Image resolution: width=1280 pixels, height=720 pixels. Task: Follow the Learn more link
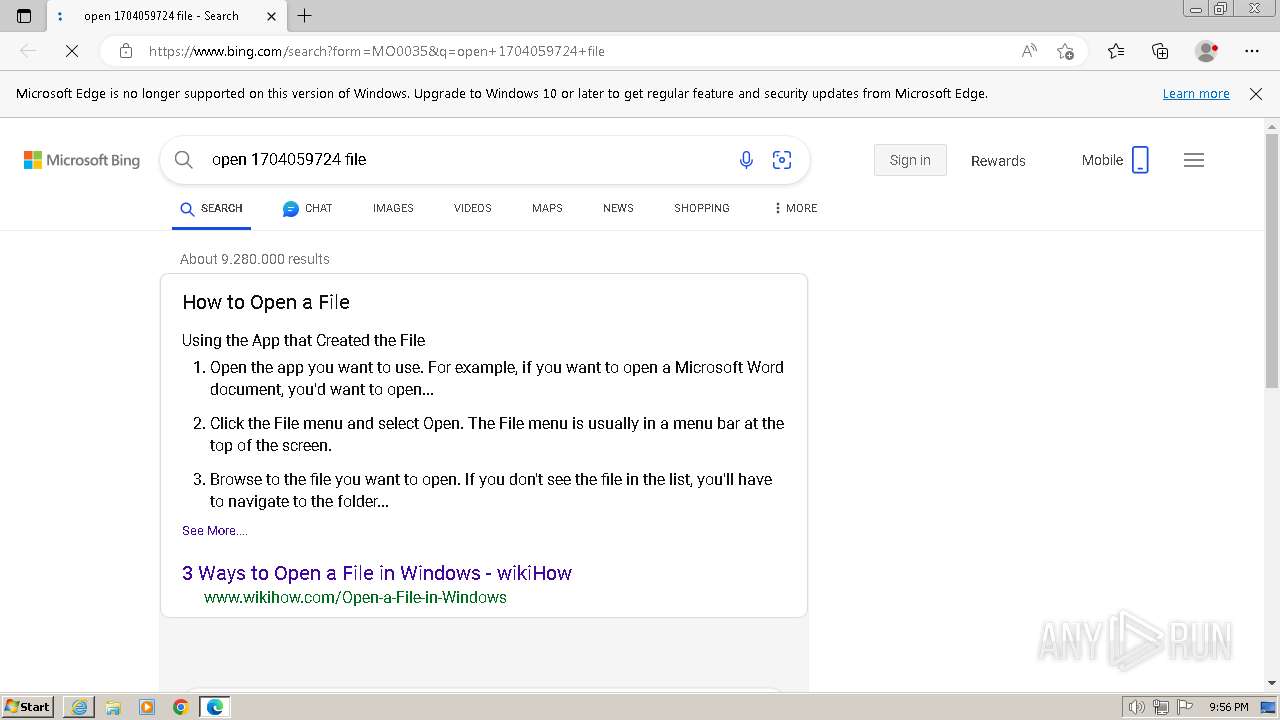tap(1196, 94)
